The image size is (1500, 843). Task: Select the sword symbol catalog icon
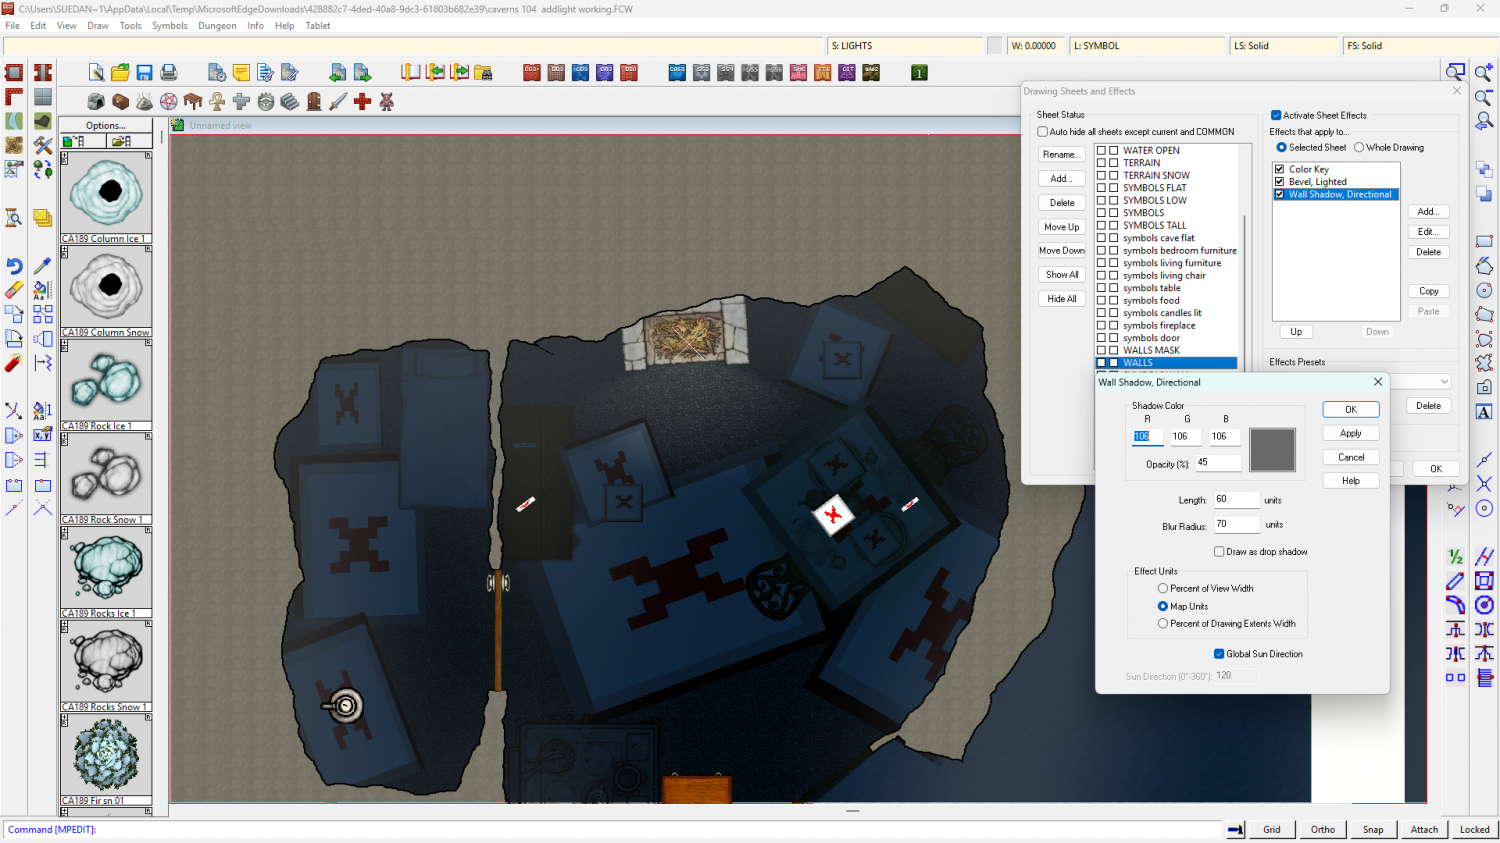pos(338,102)
